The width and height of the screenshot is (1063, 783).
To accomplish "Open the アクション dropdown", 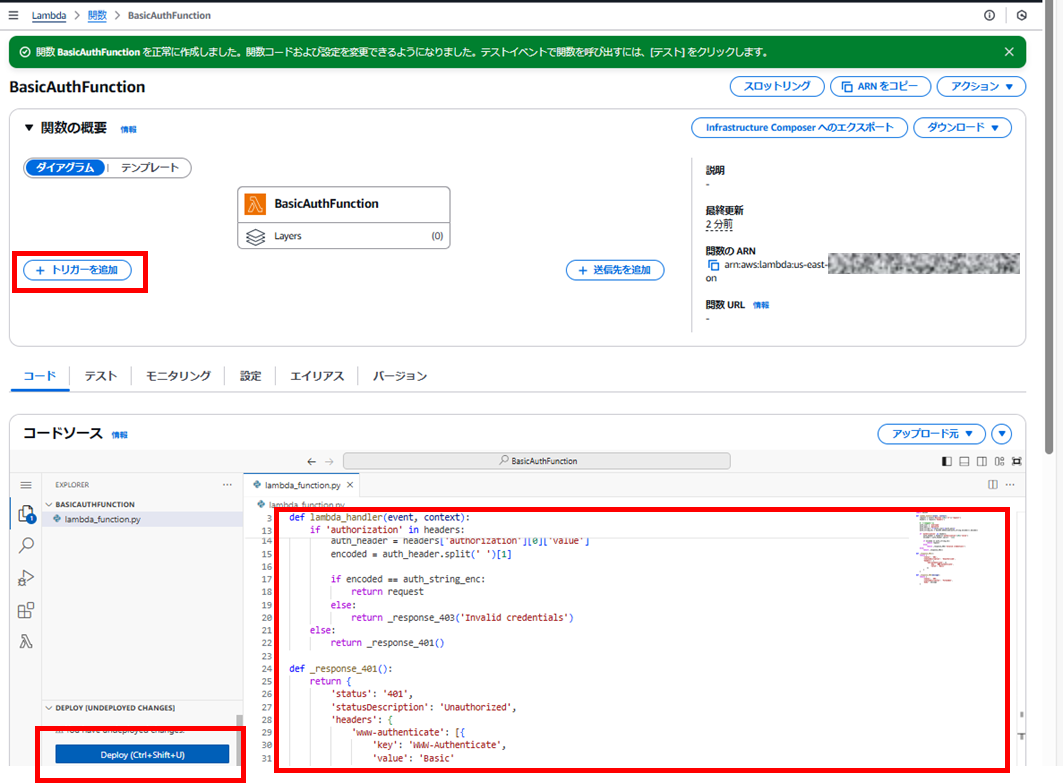I will point(981,86).
